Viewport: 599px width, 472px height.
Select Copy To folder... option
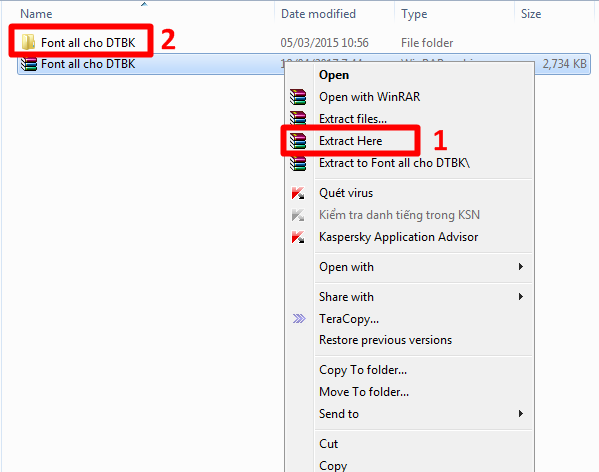pyautogui.click(x=363, y=370)
